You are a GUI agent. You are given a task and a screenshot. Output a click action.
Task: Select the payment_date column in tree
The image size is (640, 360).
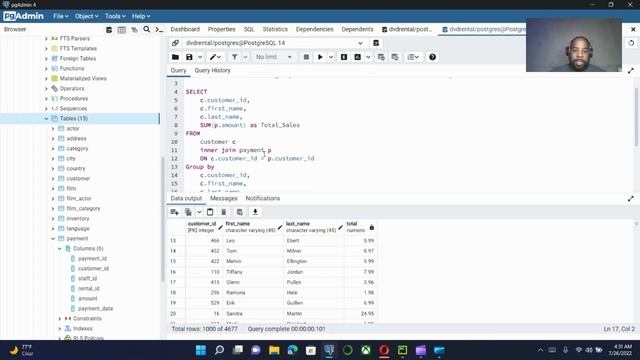coord(96,309)
